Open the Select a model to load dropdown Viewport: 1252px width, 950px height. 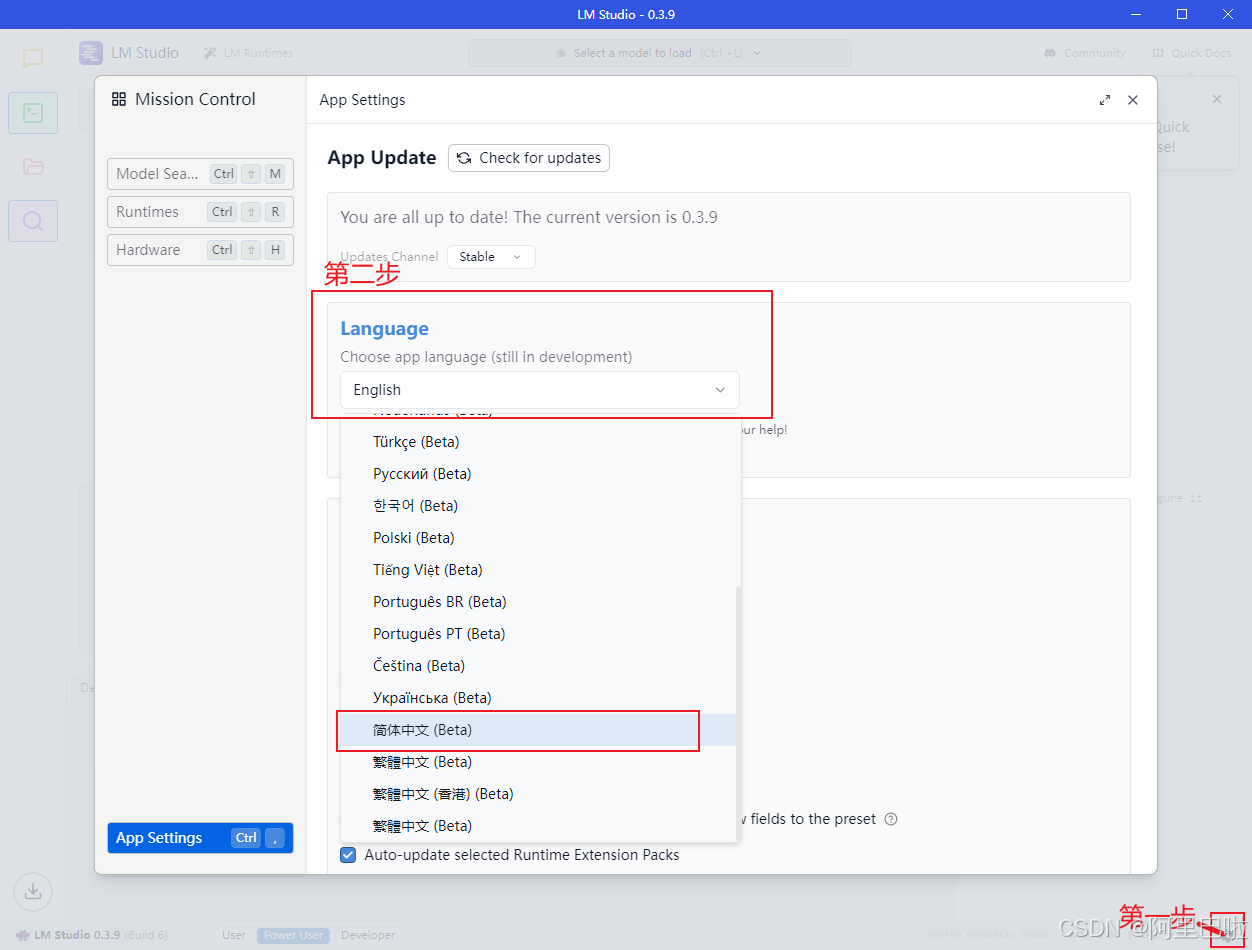click(x=660, y=53)
